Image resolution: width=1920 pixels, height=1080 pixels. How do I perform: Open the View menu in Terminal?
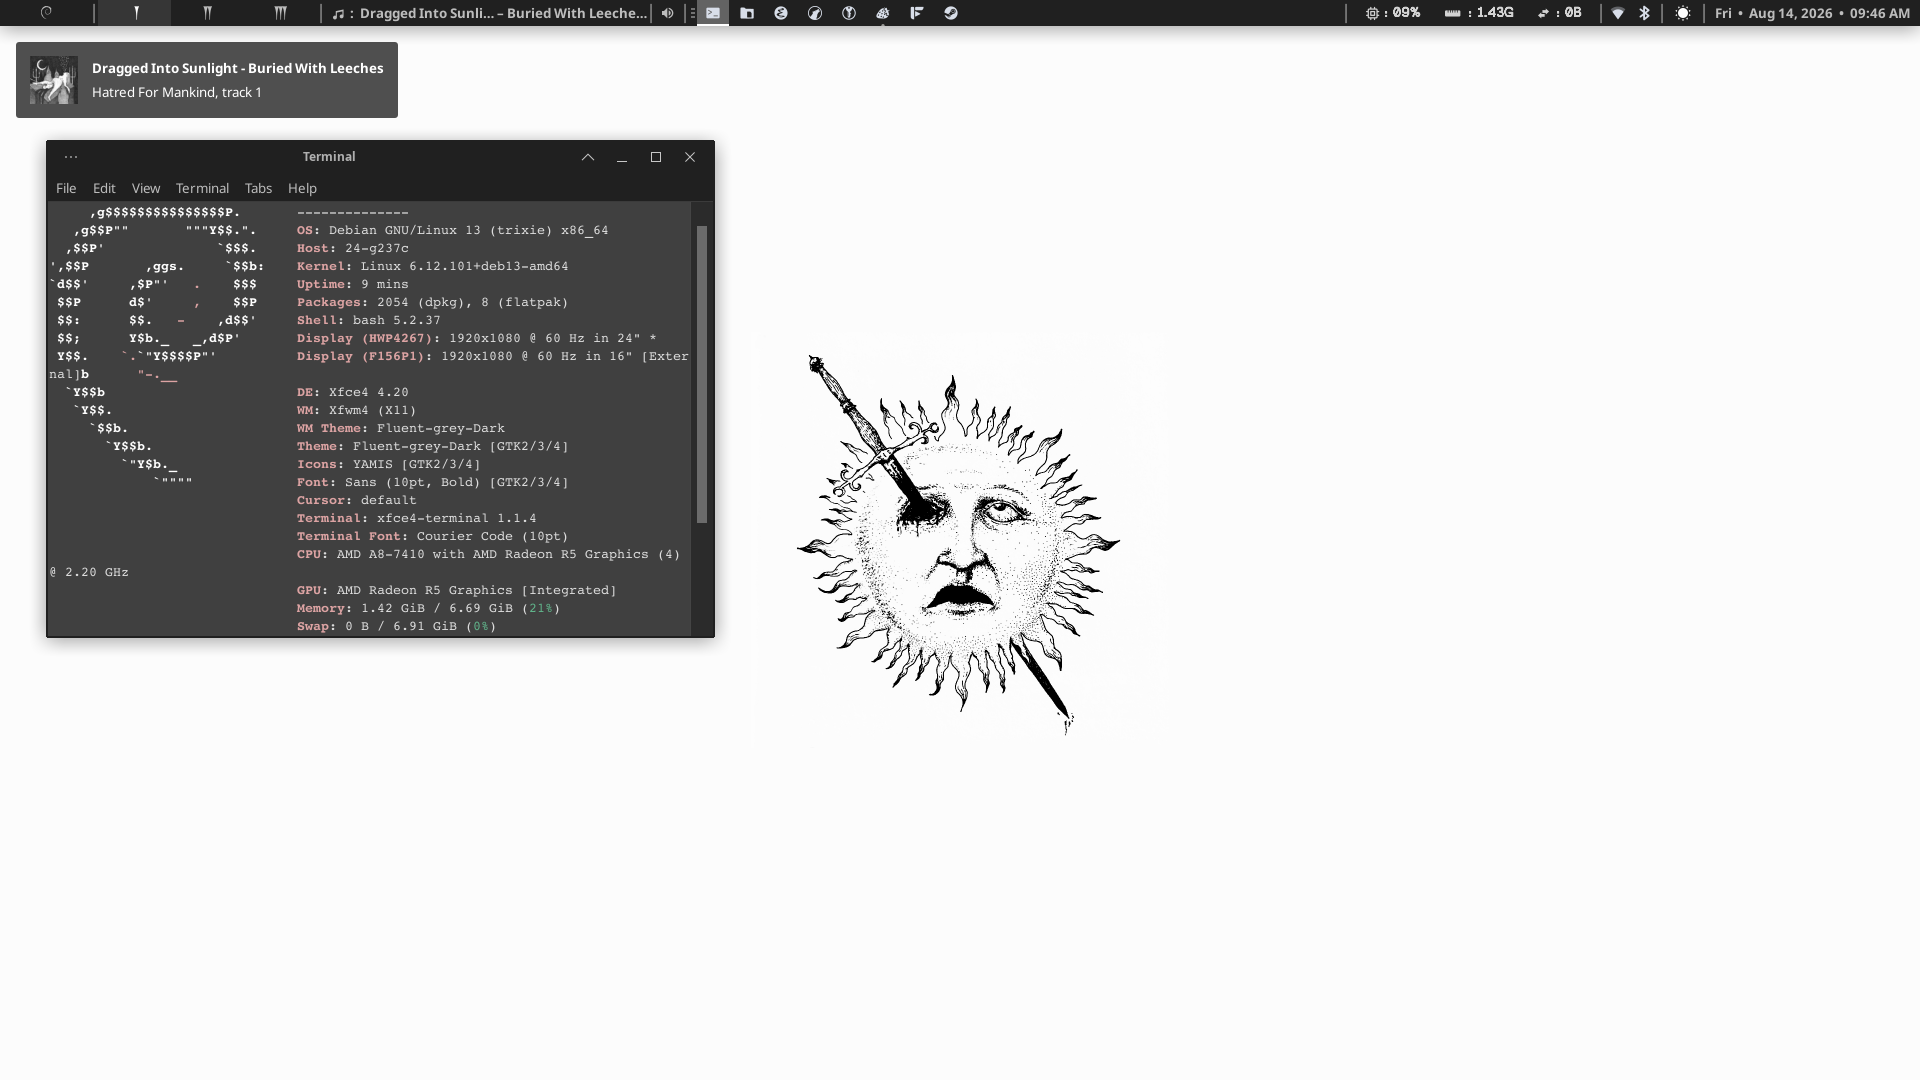pos(146,188)
